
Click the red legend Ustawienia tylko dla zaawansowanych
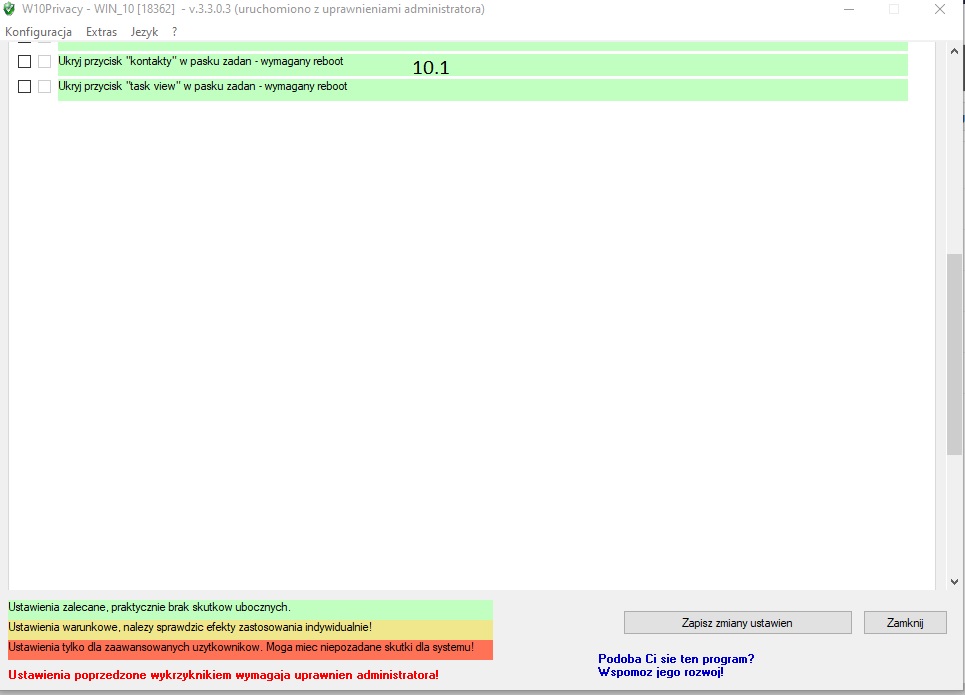click(x=250, y=649)
